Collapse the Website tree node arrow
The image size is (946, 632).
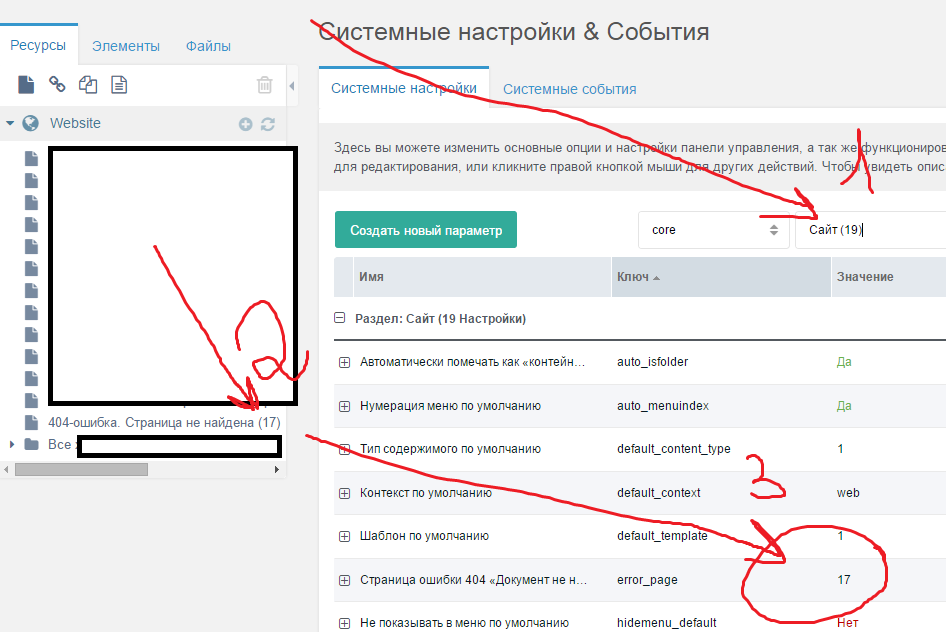[10, 123]
